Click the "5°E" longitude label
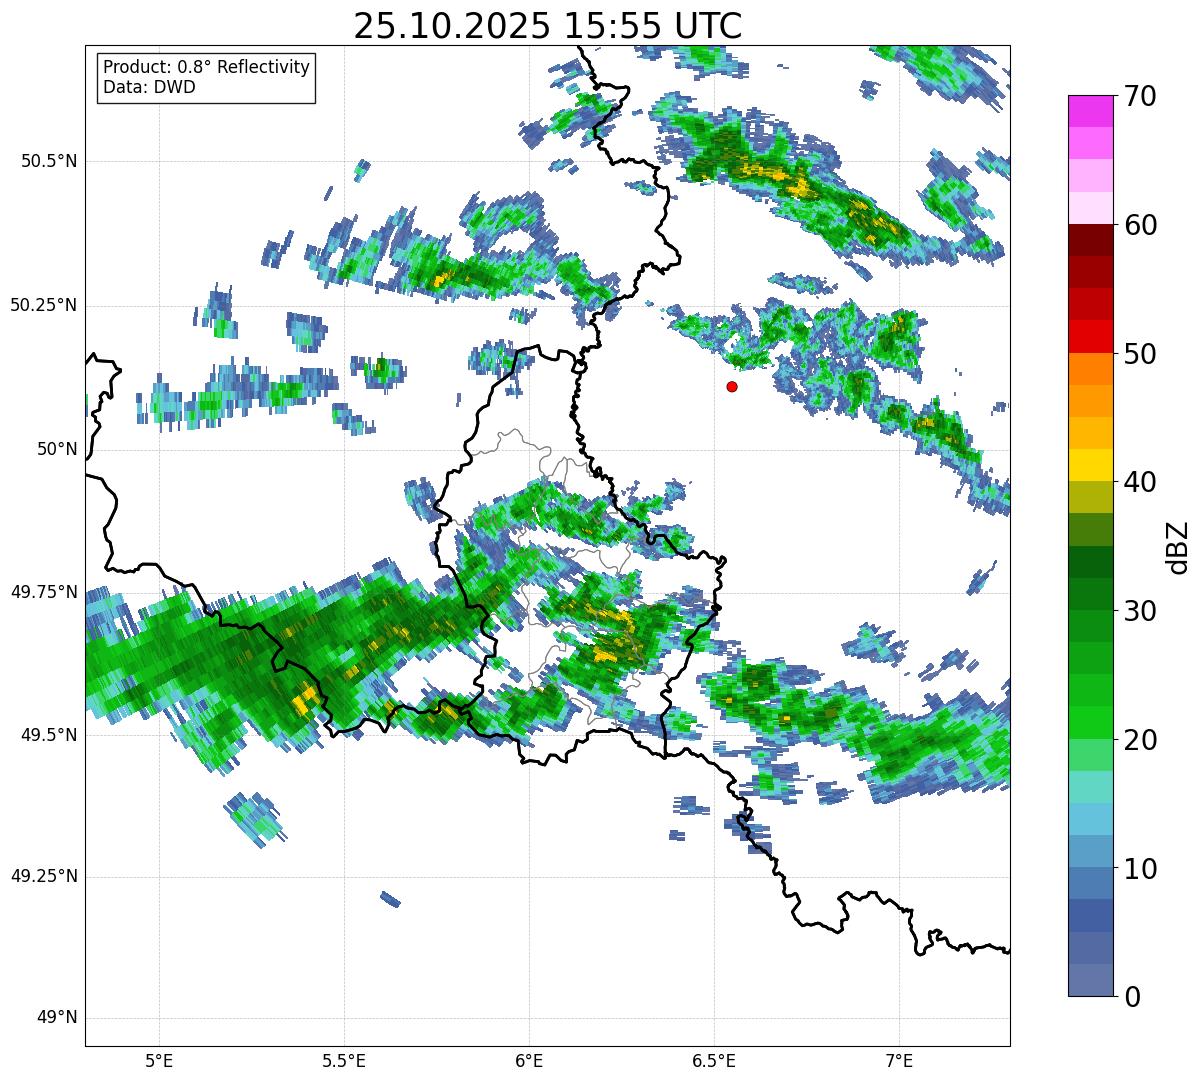This screenshot has height=1081, width=1202. pos(159,1061)
